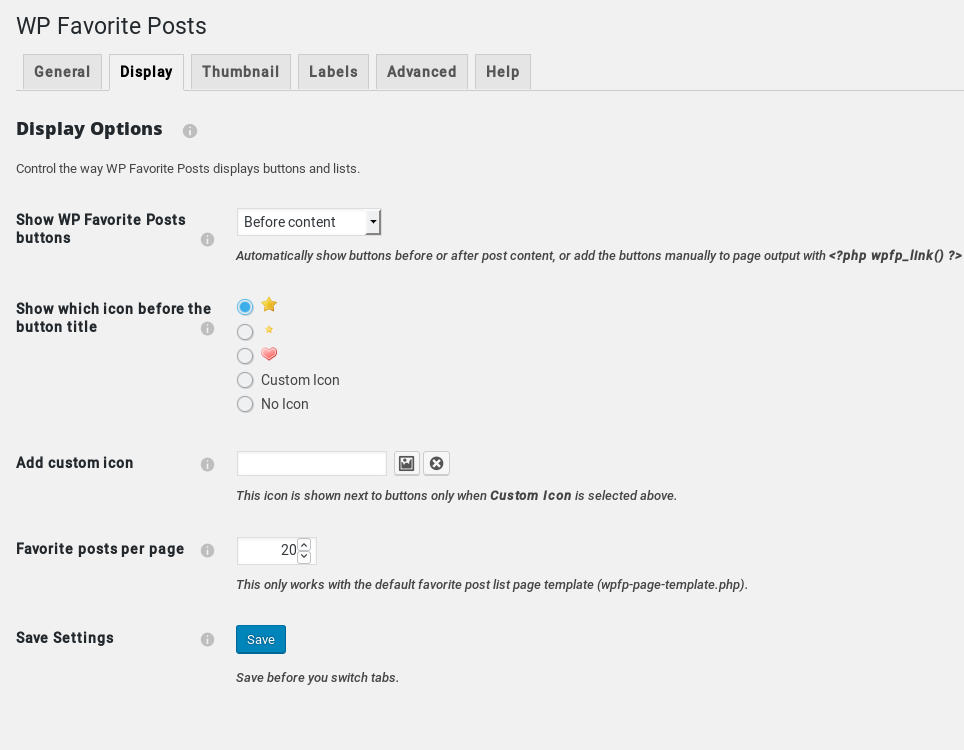Click the 'Display Options' heading
This screenshot has width=964, height=750.
(x=89, y=129)
